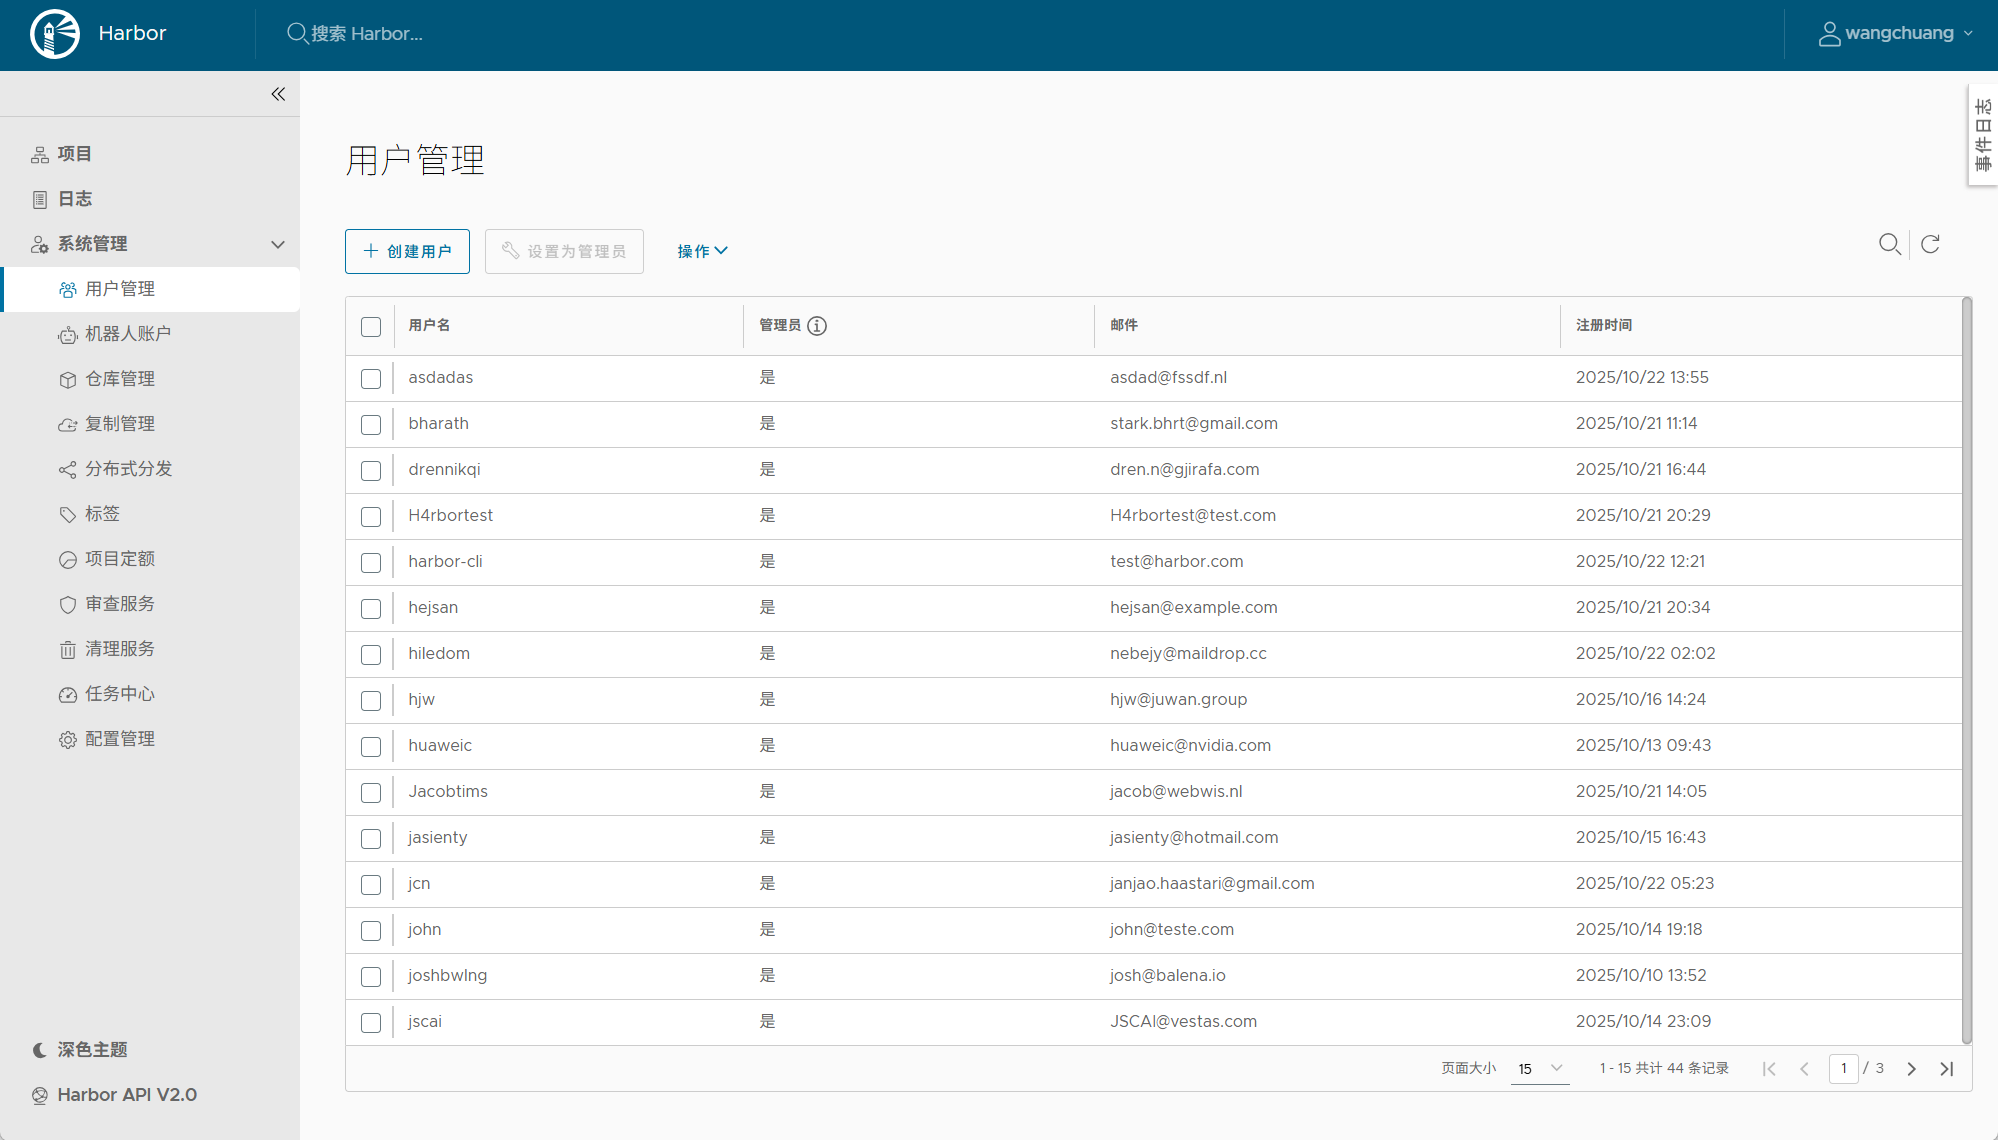1998x1140 pixels.
Task: Jump to last page icon
Action: pos(1946,1069)
